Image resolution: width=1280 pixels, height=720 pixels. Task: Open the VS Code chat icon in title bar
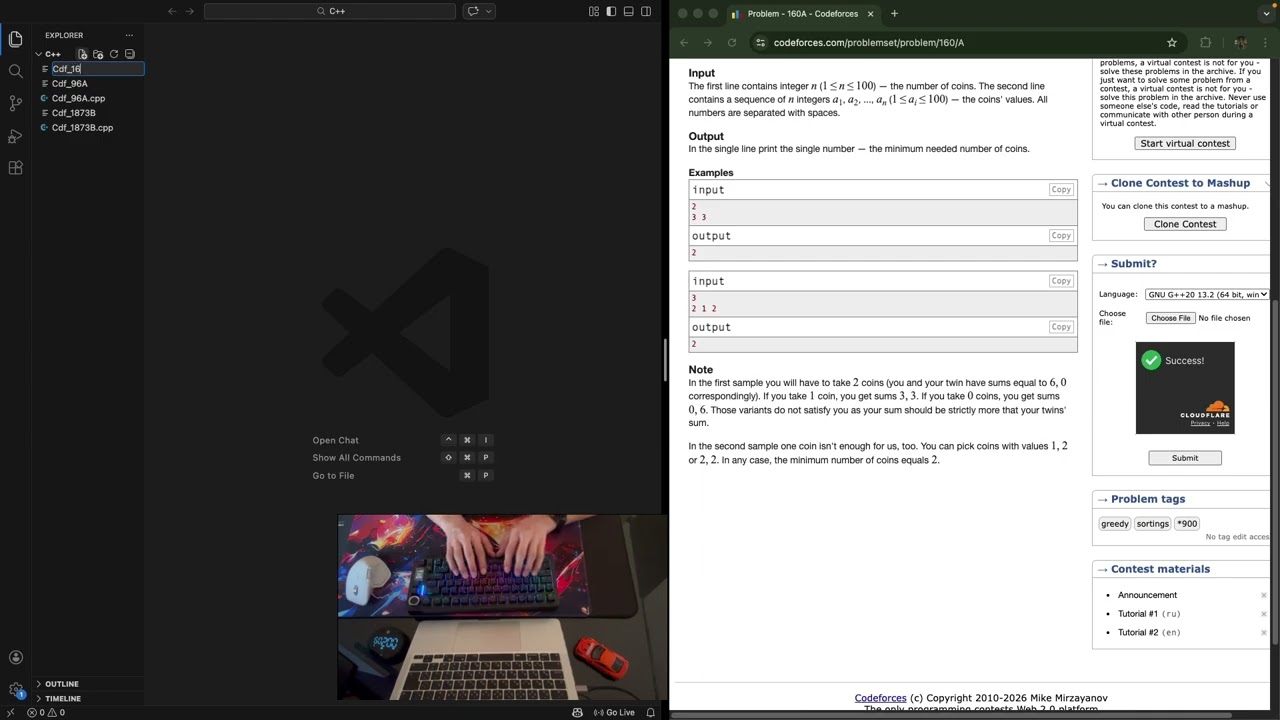click(472, 11)
